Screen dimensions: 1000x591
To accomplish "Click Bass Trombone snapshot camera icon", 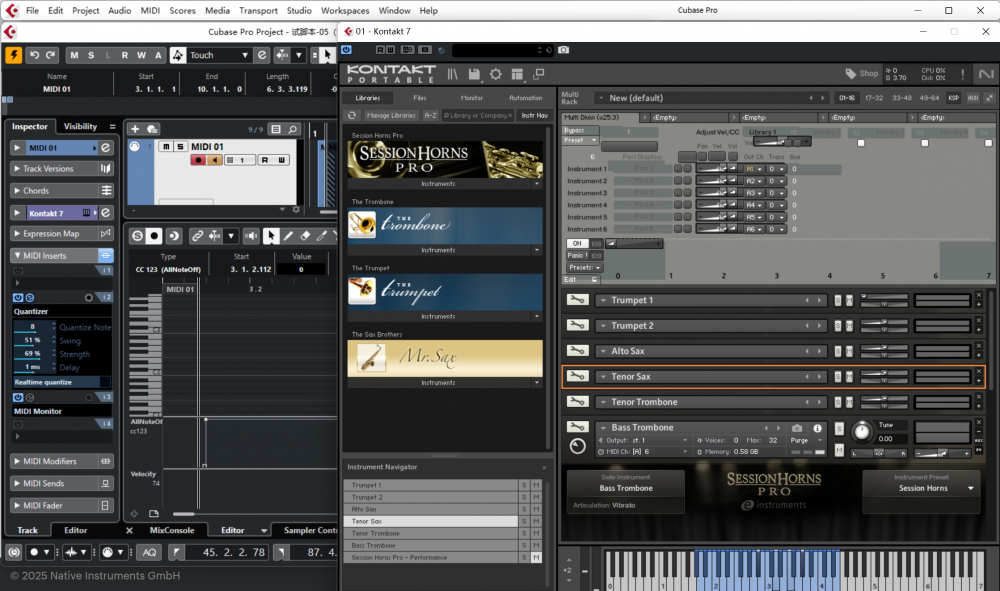I will 797,428.
